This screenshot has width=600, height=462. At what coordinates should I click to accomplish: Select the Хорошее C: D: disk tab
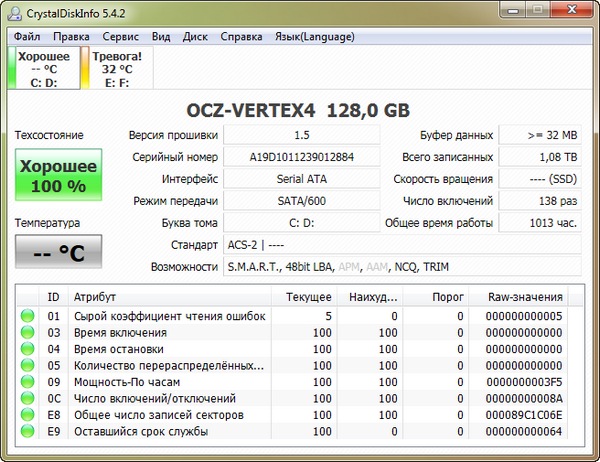tap(45, 70)
